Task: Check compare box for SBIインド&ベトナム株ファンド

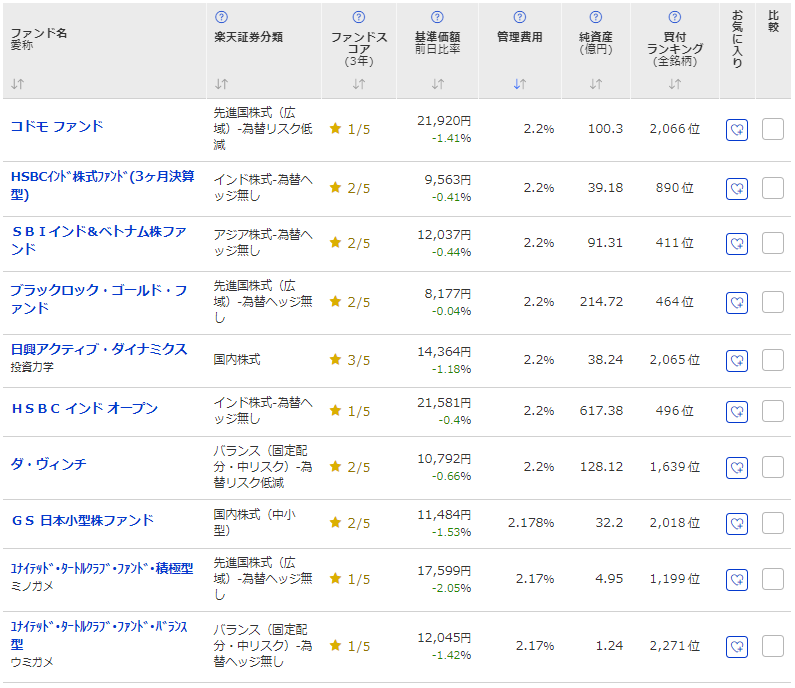Action: click(x=773, y=243)
